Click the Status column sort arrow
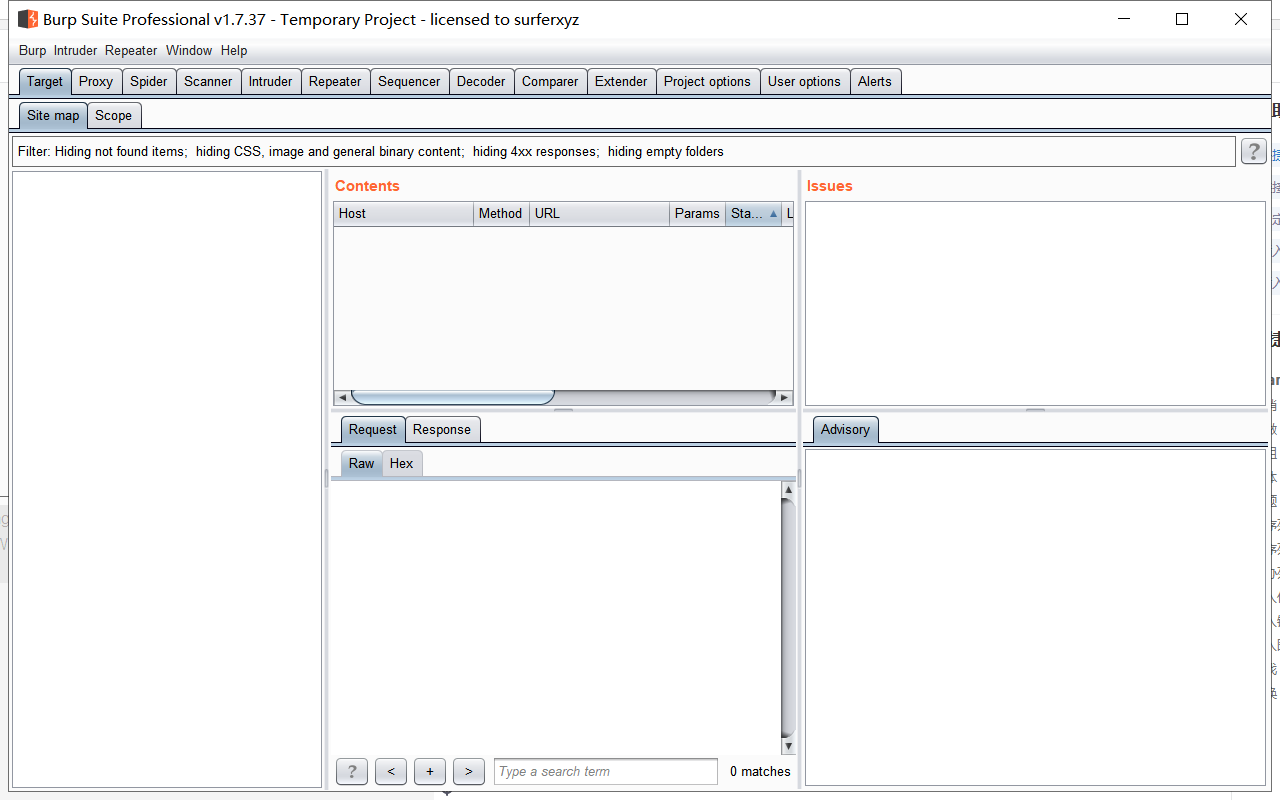1280x800 pixels. pyautogui.click(x=773, y=214)
